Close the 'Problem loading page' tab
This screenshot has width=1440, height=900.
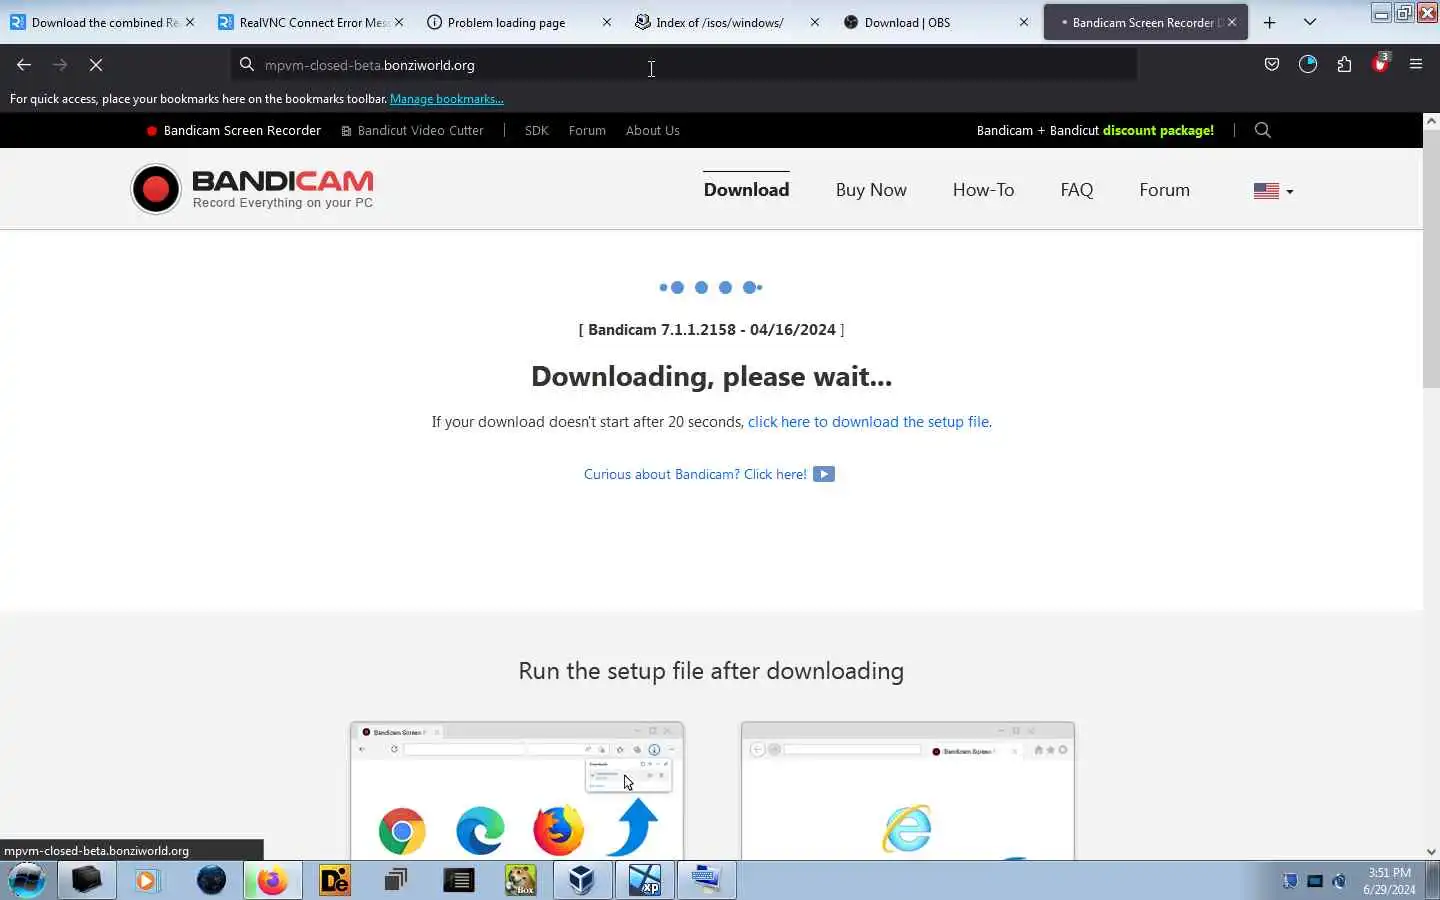[x=606, y=22]
